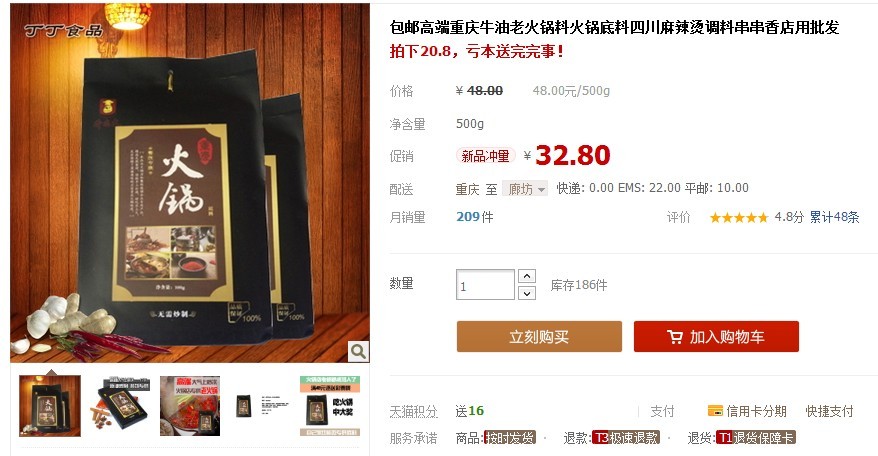
Task: Click the 退货保障卡 return guarantee badge
Action: tap(756, 438)
